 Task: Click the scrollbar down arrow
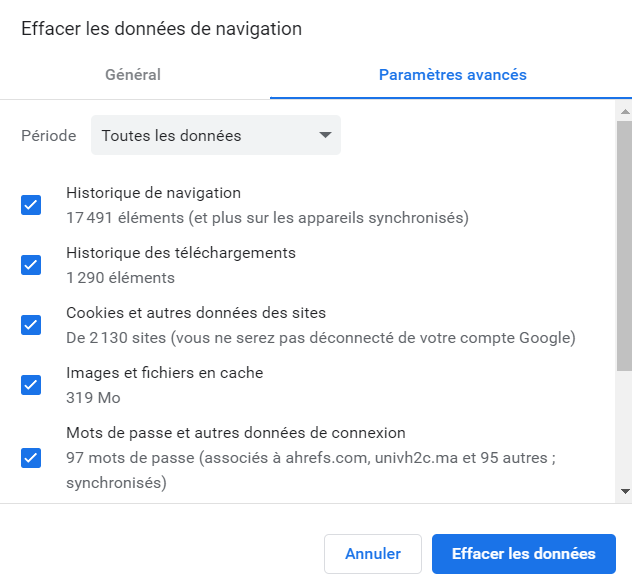pos(625,491)
